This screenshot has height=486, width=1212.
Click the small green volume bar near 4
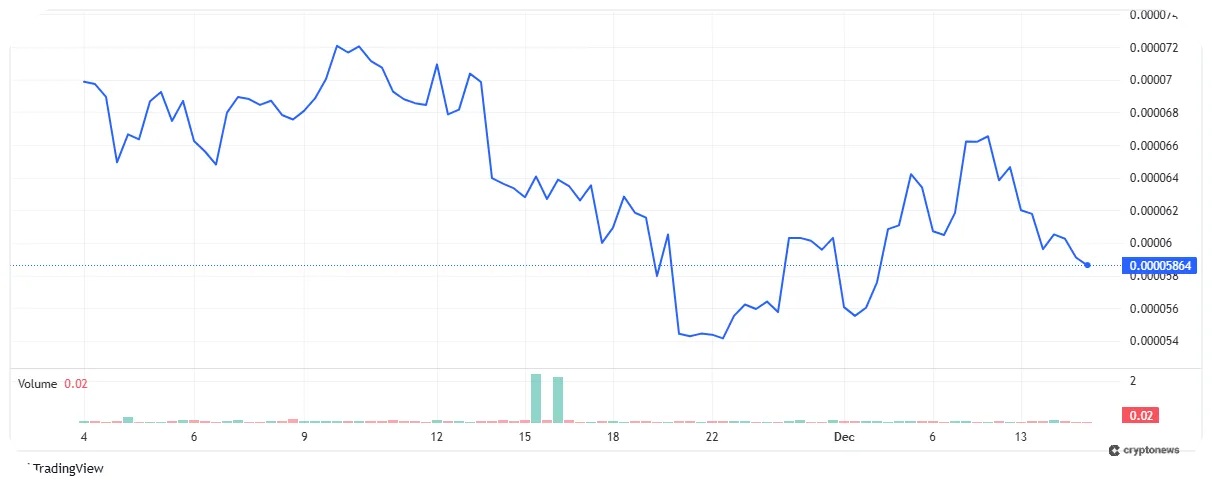[128, 419]
